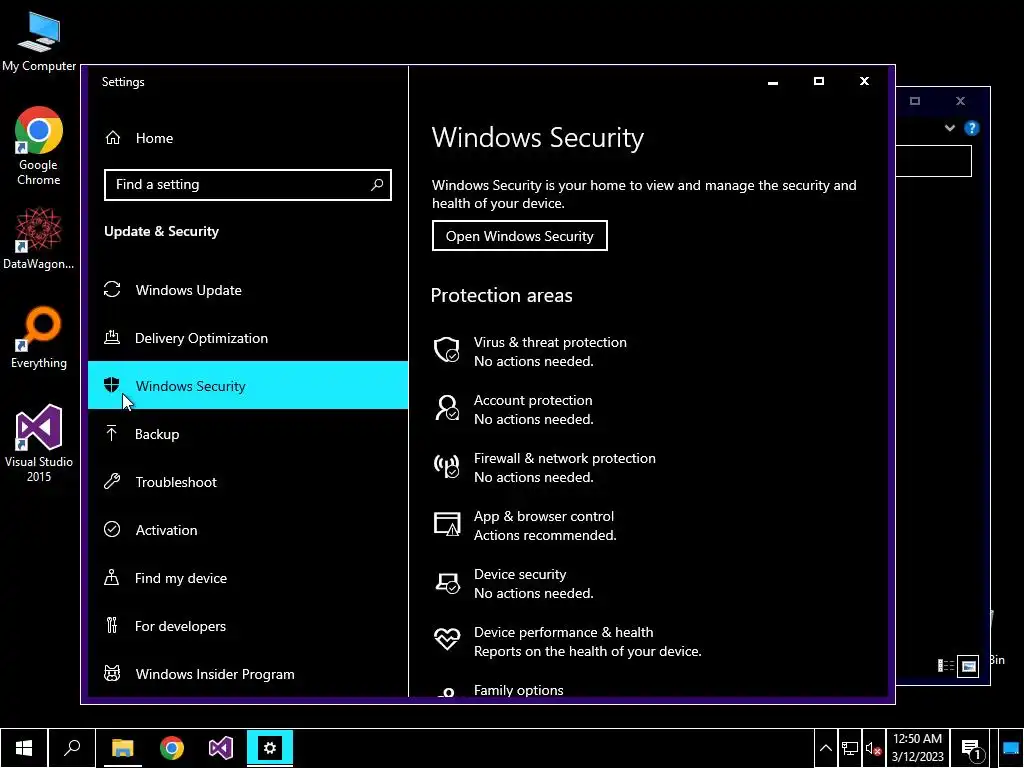
Task: Click the magnifier icon in the search box
Action: (x=377, y=185)
